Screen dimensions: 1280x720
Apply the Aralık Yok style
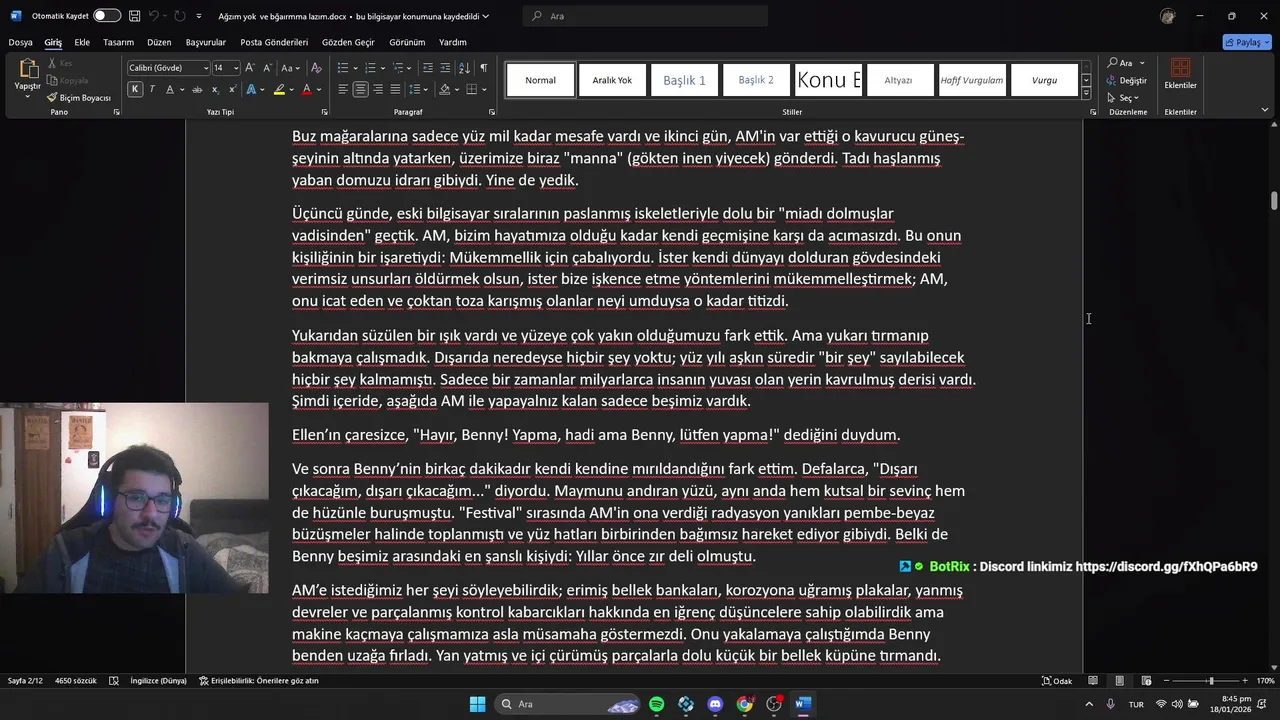tap(612, 80)
